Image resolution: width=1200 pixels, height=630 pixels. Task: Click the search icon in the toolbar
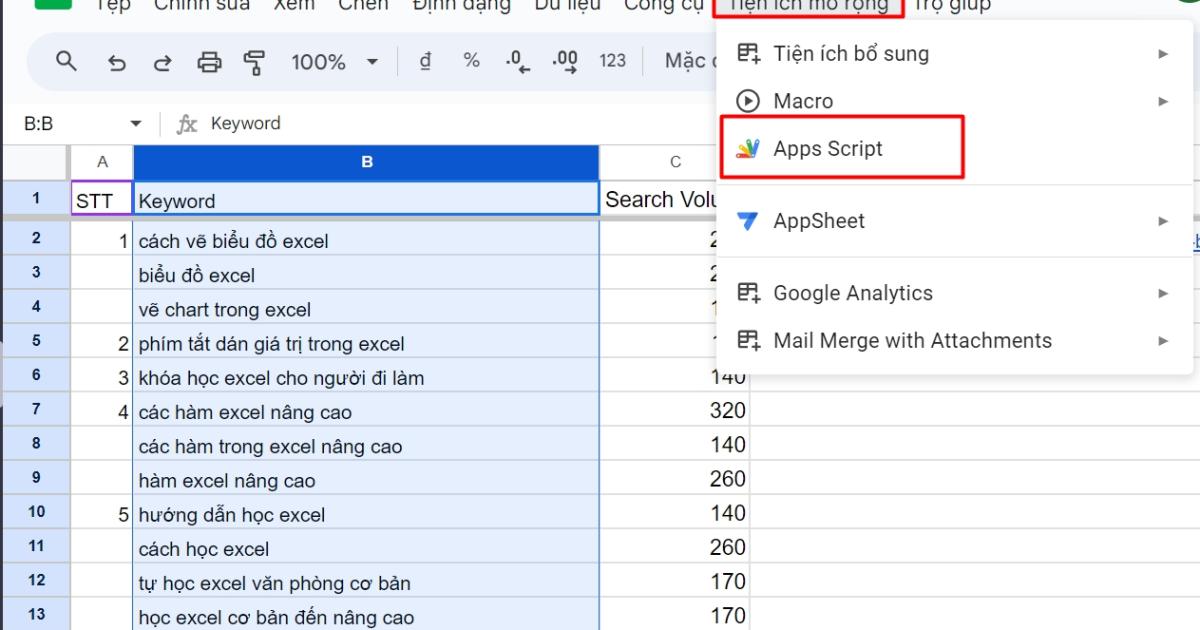66,60
